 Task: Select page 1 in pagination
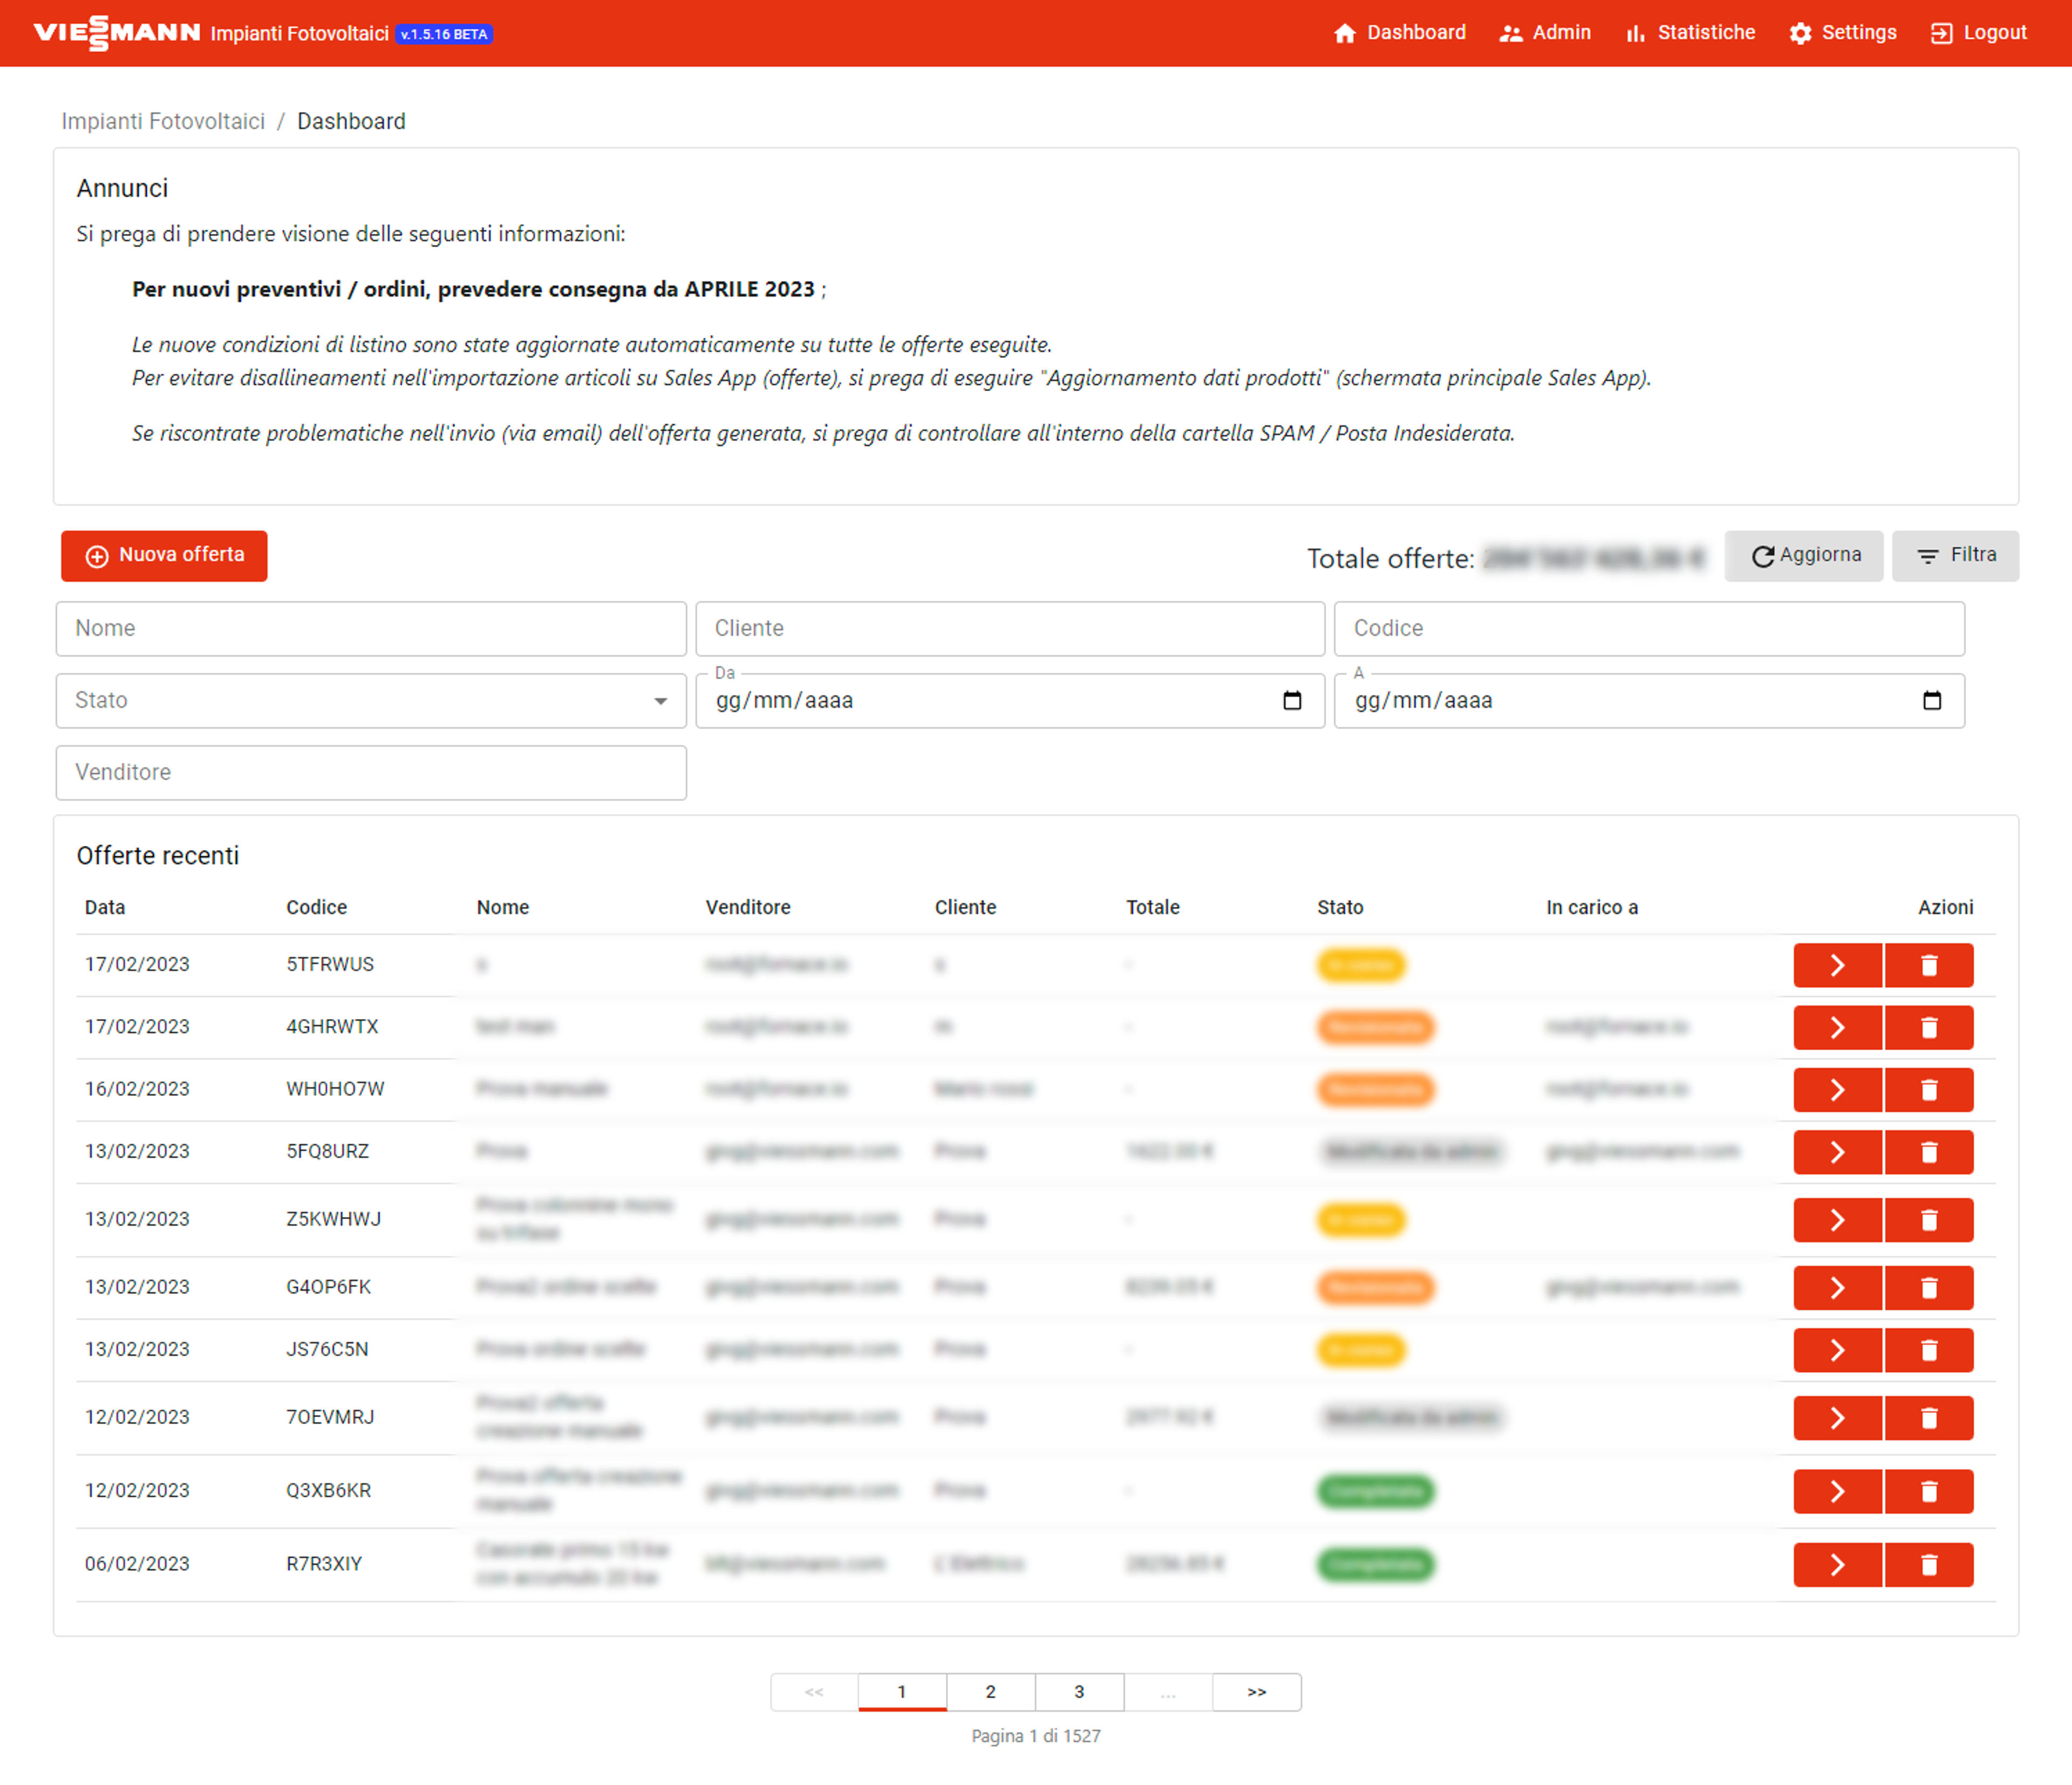(902, 1691)
